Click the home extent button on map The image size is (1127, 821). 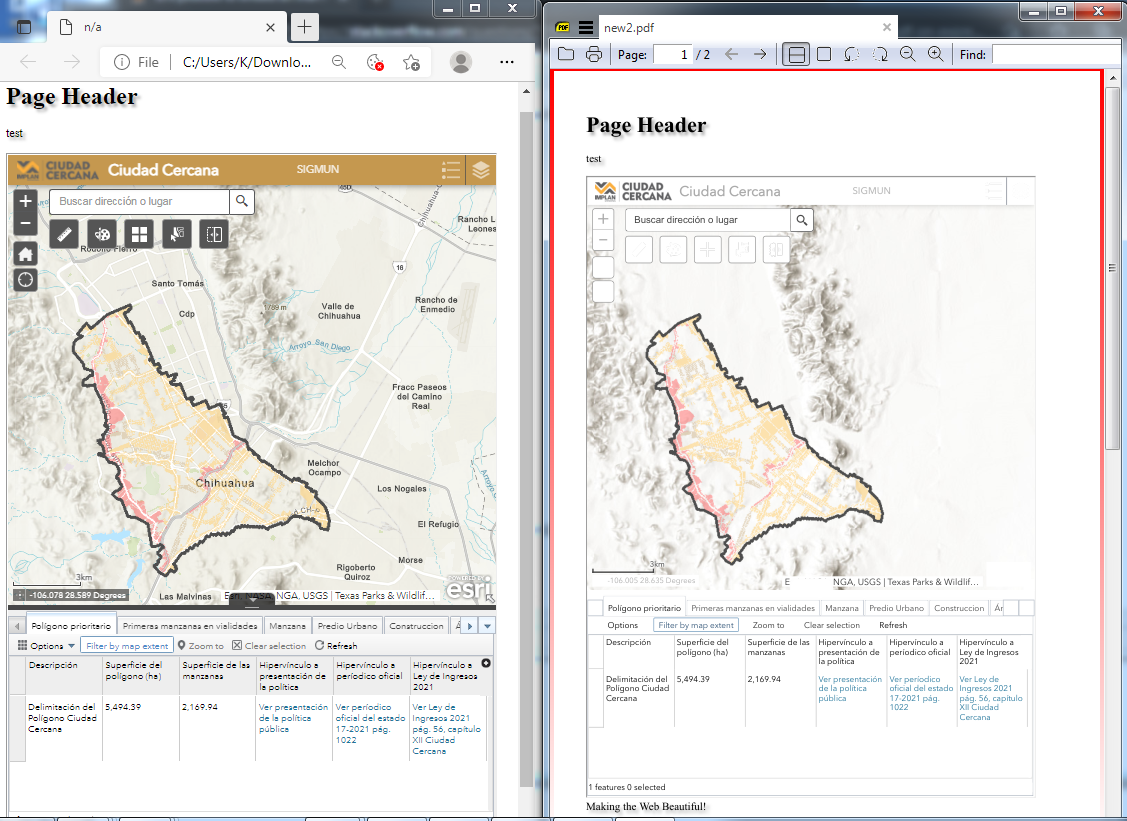tap(25, 254)
